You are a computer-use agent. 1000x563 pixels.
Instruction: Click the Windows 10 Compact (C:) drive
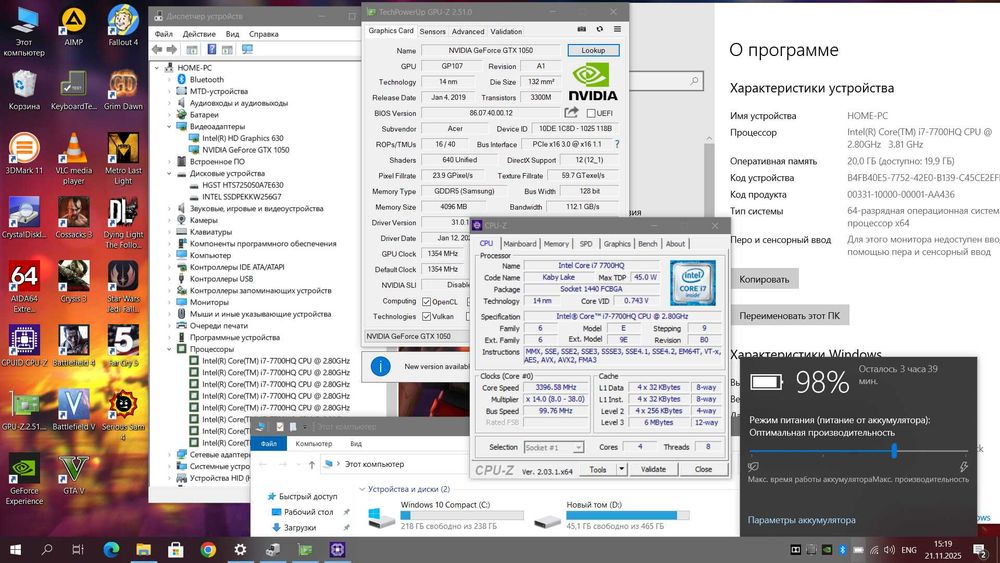445,515
